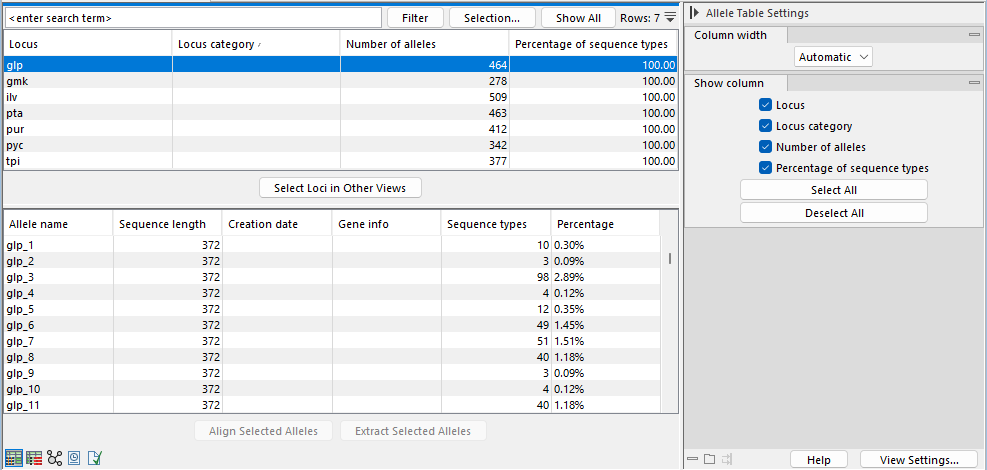This screenshot has height=470, width=987.
Task: Select the pur locus row
Action: click(341, 129)
